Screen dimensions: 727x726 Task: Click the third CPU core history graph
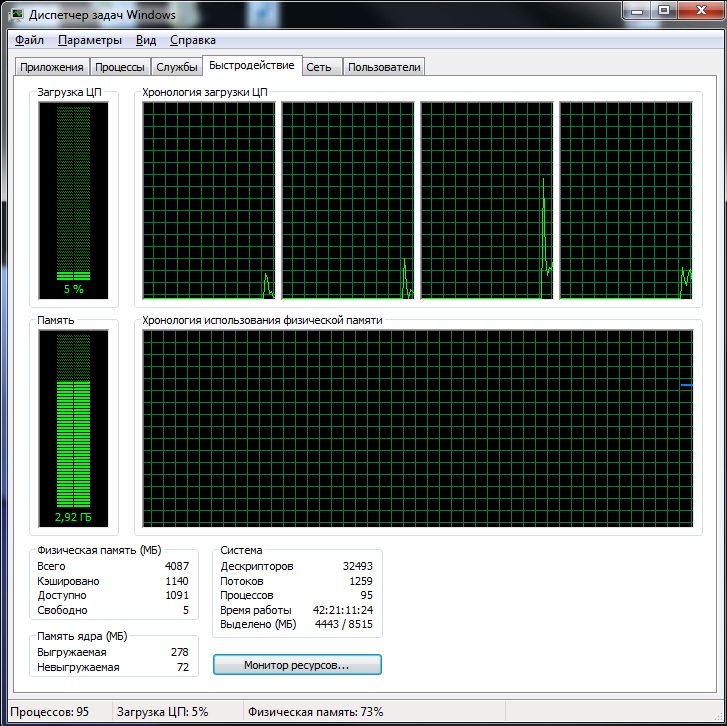coord(487,200)
